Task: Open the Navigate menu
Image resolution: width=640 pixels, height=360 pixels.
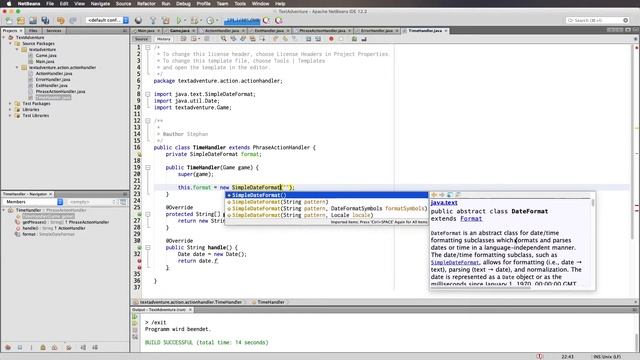Action: click(100, 4)
